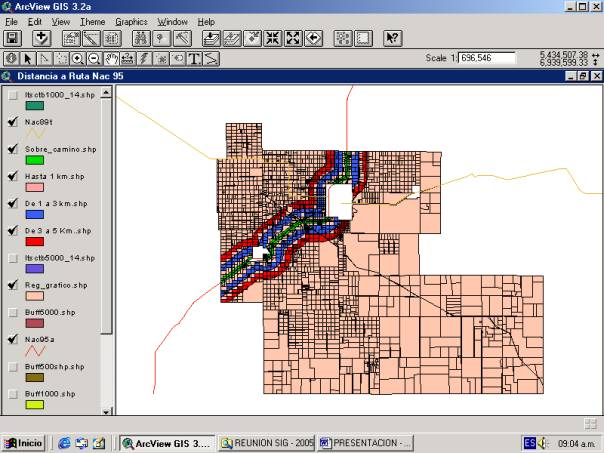Screen dimensions: 604x453
Task: Switch to REUNION SIG taskbar window
Action: click(267, 442)
